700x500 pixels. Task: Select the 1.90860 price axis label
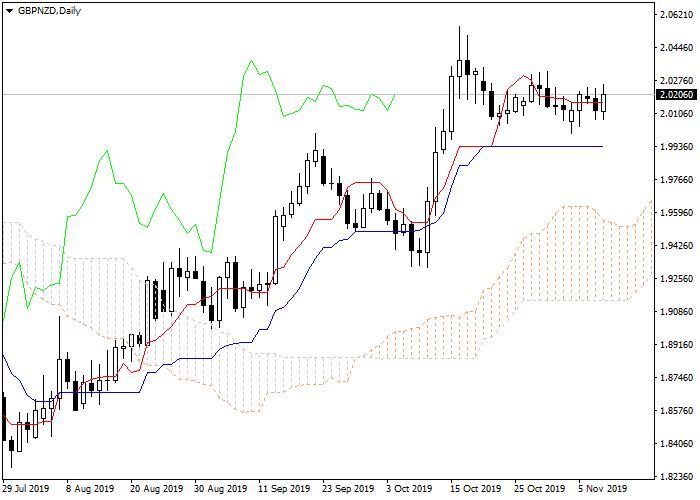tap(677, 312)
